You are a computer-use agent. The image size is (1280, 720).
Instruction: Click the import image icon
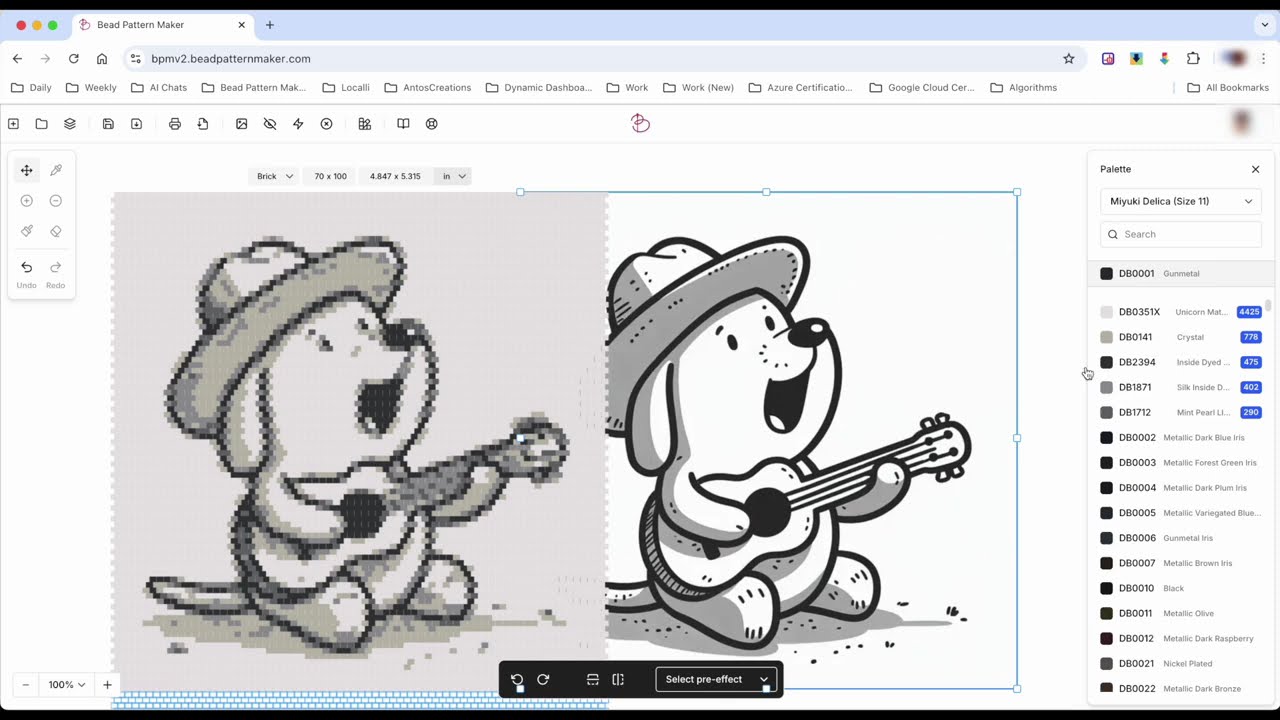click(x=241, y=124)
